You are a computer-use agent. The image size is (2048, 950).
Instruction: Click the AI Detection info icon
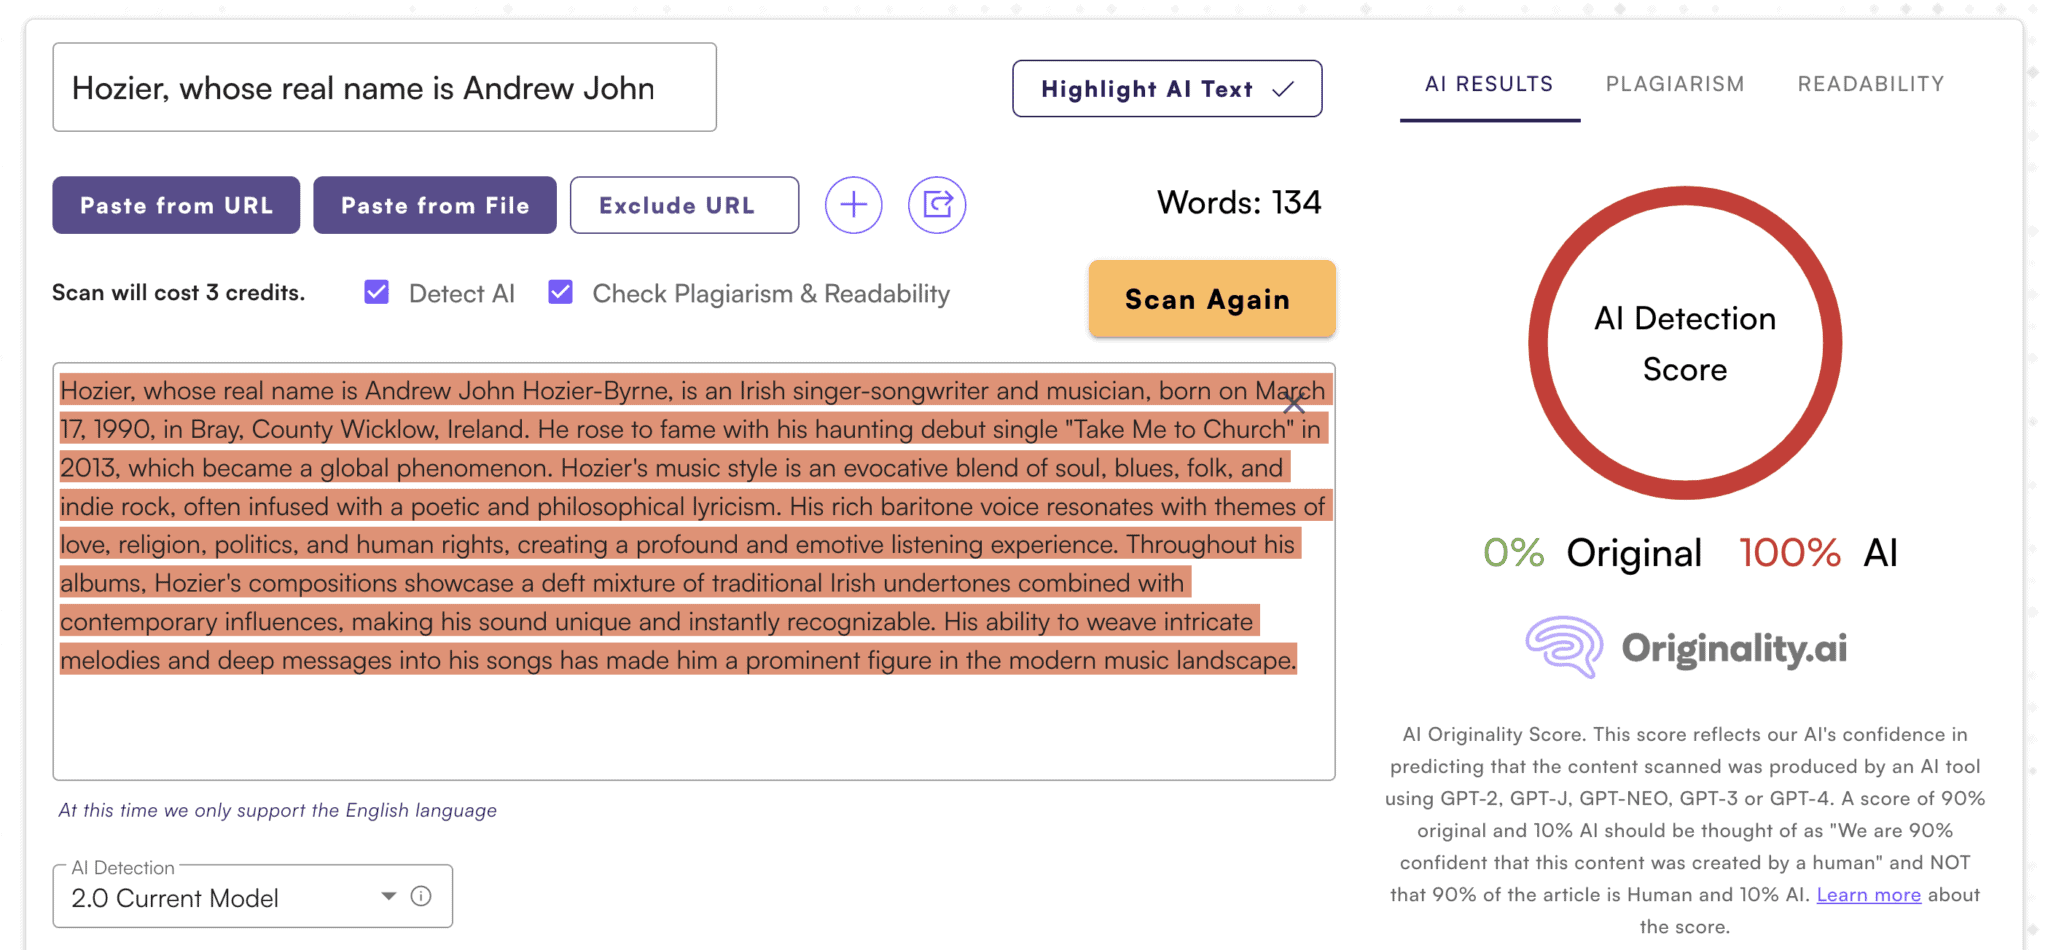pos(421,896)
